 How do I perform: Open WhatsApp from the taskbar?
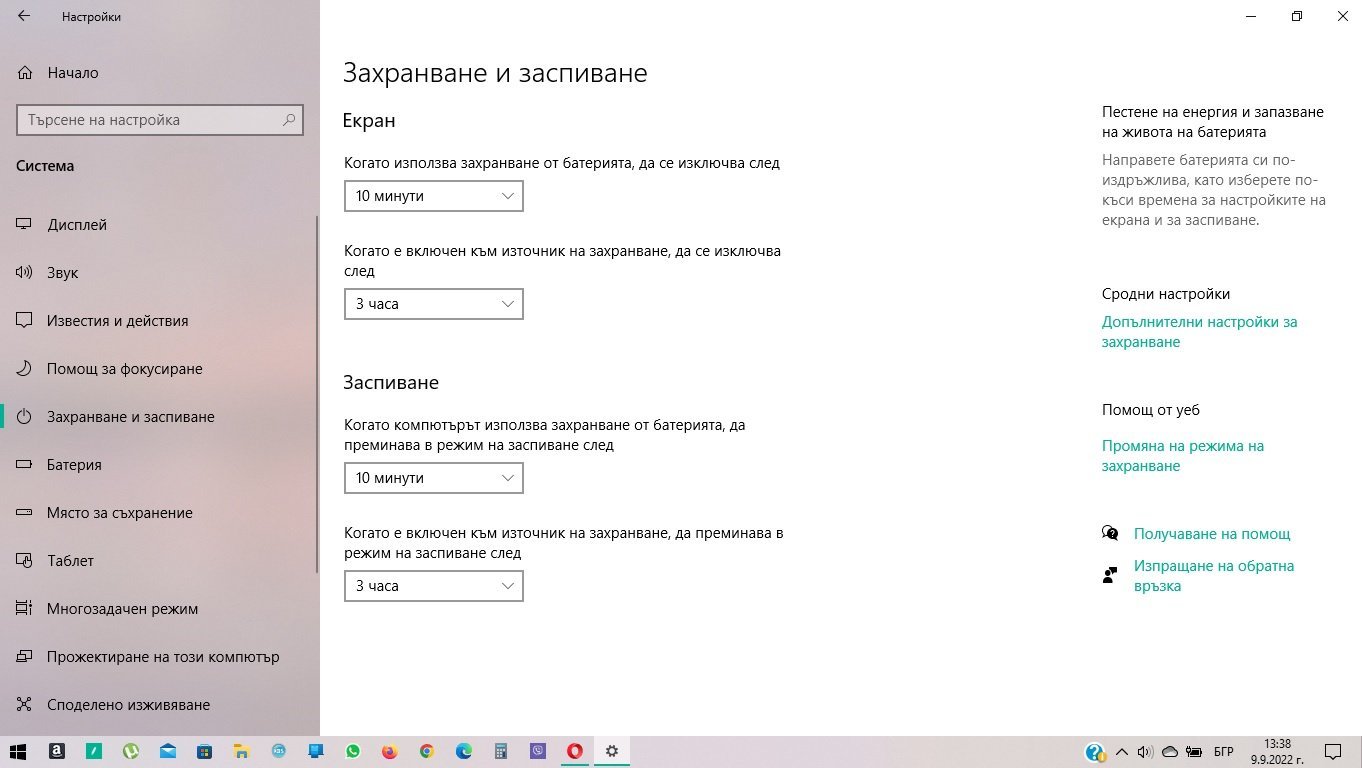[x=352, y=751]
